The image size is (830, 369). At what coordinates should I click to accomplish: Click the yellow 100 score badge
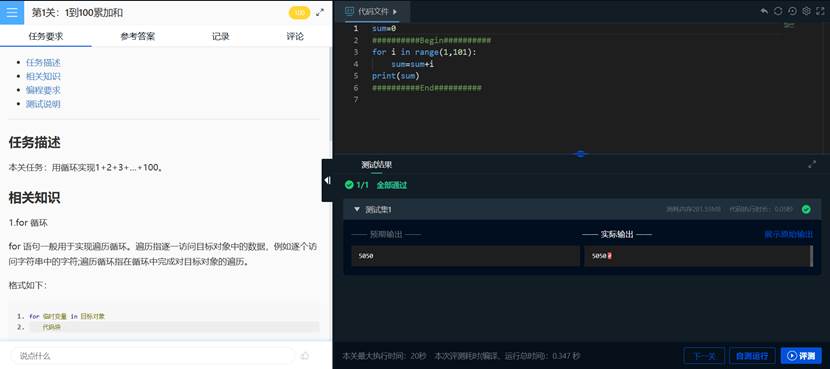coord(299,13)
